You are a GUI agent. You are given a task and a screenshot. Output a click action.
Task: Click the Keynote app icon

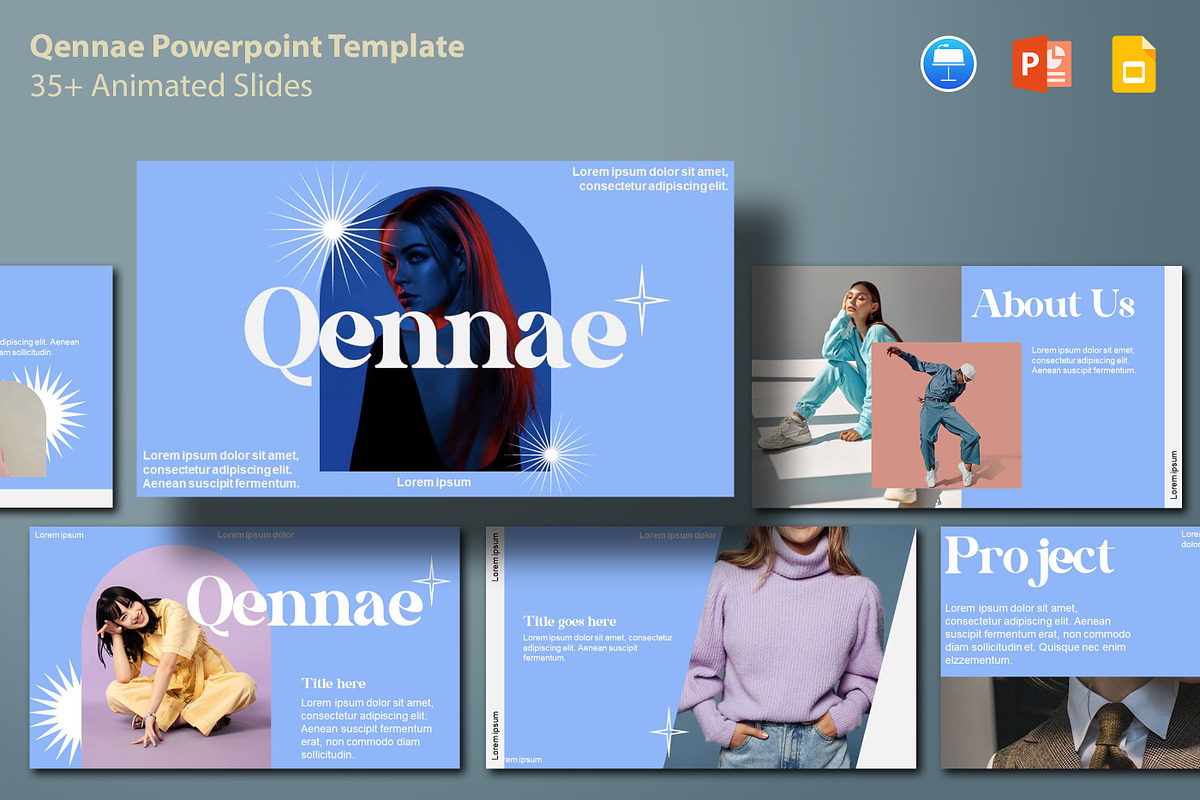948,64
